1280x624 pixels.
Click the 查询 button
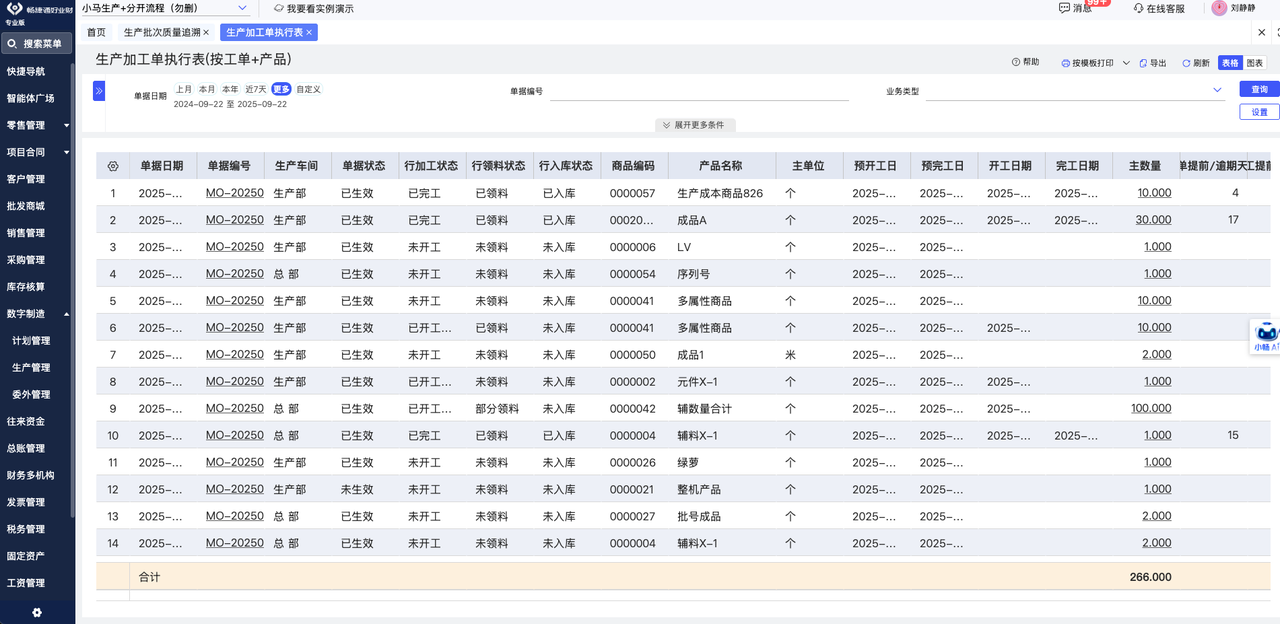[1259, 90]
